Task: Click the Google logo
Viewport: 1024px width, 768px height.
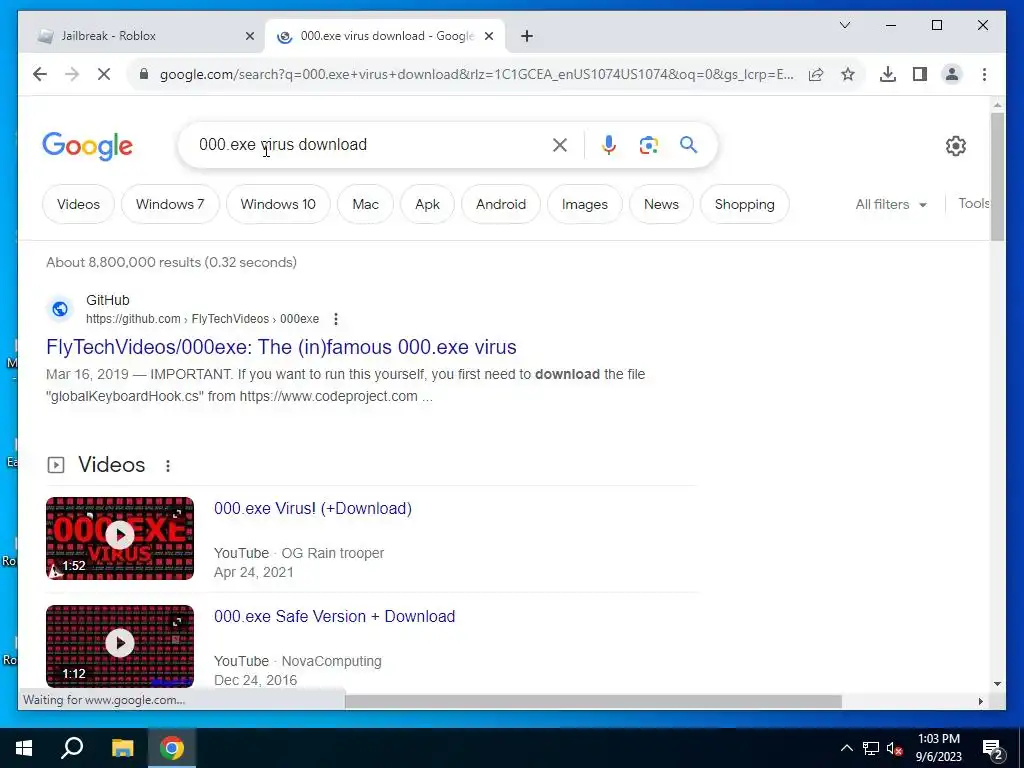Action: [x=88, y=146]
